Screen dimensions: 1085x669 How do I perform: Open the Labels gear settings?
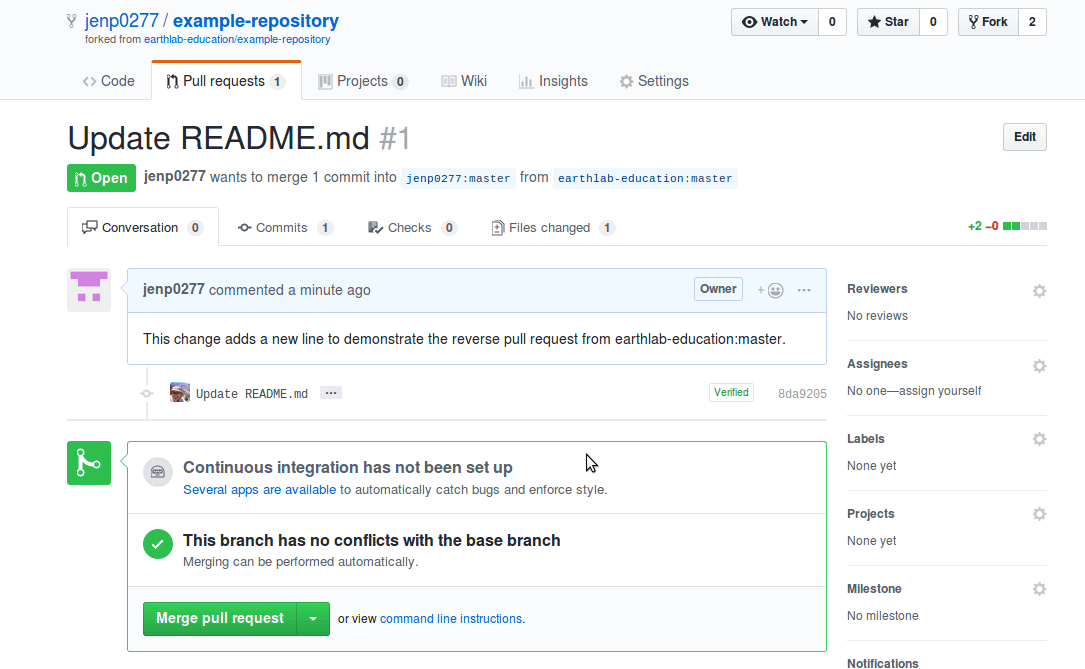[1039, 439]
